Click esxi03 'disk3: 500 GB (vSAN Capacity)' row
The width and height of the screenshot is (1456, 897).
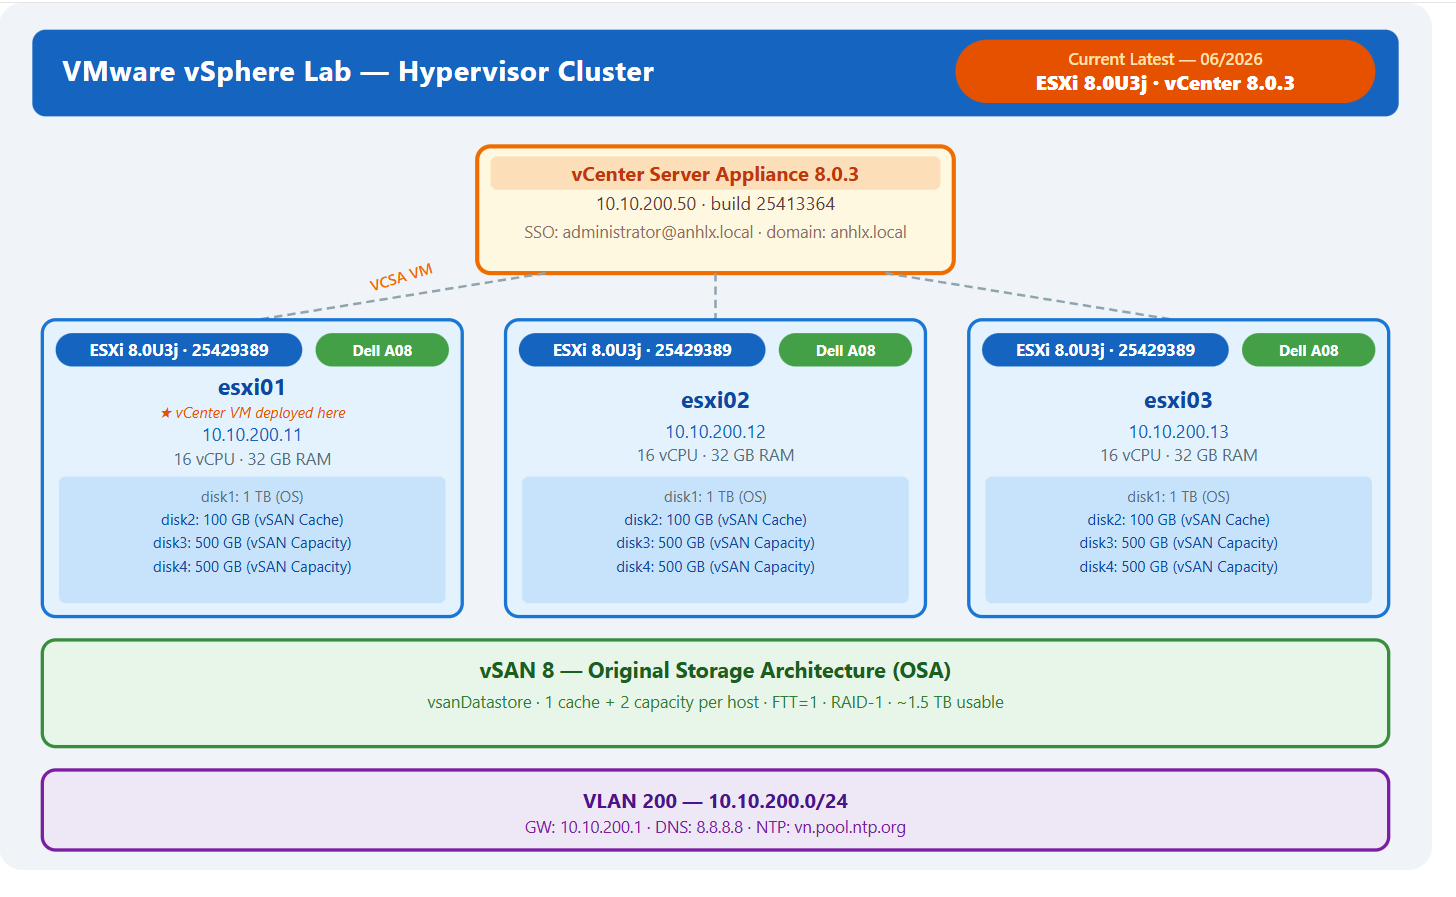(x=1178, y=543)
